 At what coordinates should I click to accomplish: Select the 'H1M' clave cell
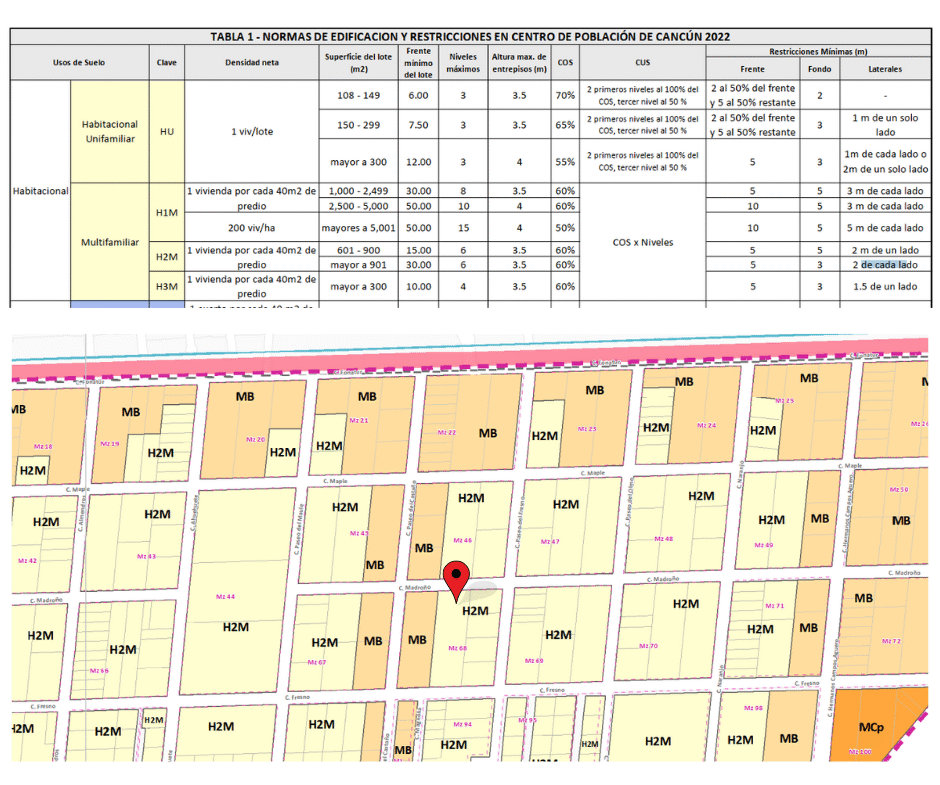click(167, 213)
